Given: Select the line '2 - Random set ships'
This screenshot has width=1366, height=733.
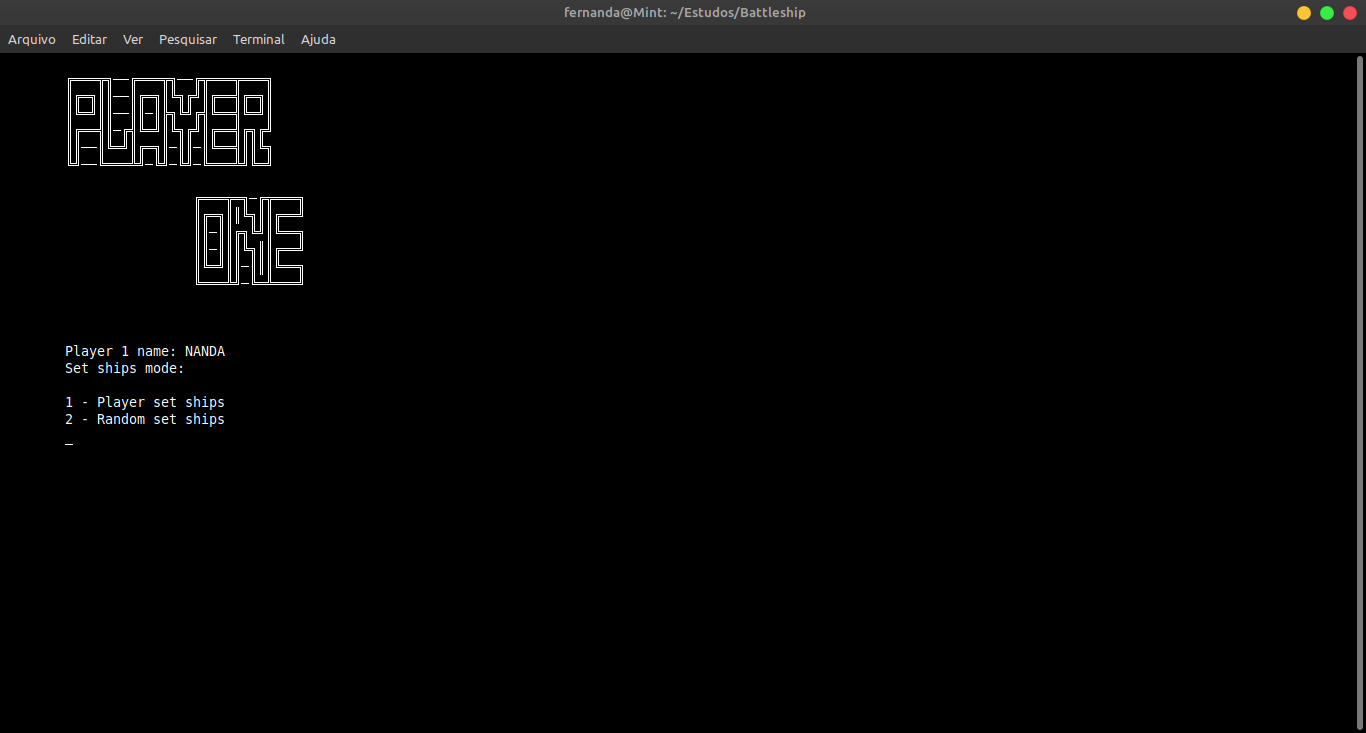Looking at the screenshot, I should click(144, 419).
